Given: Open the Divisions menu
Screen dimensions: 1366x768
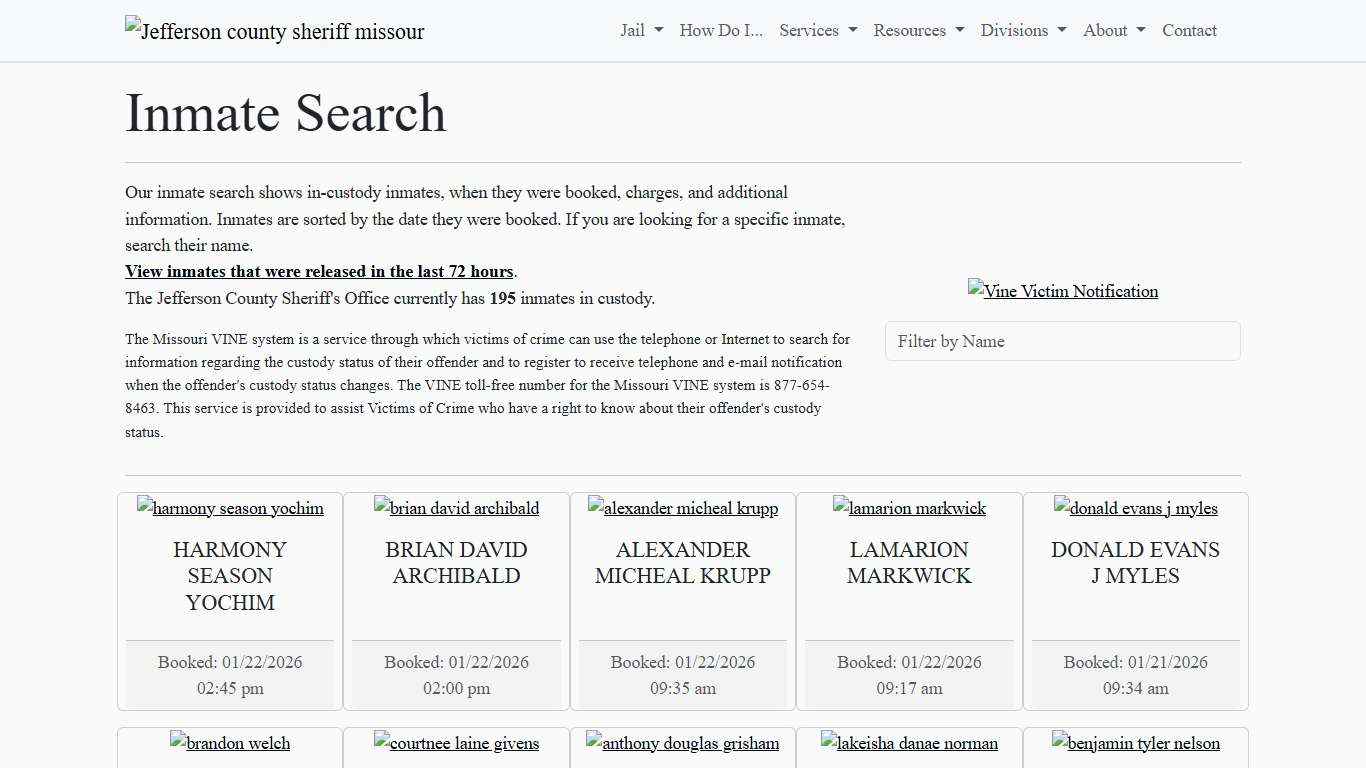Looking at the screenshot, I should tap(1022, 31).
